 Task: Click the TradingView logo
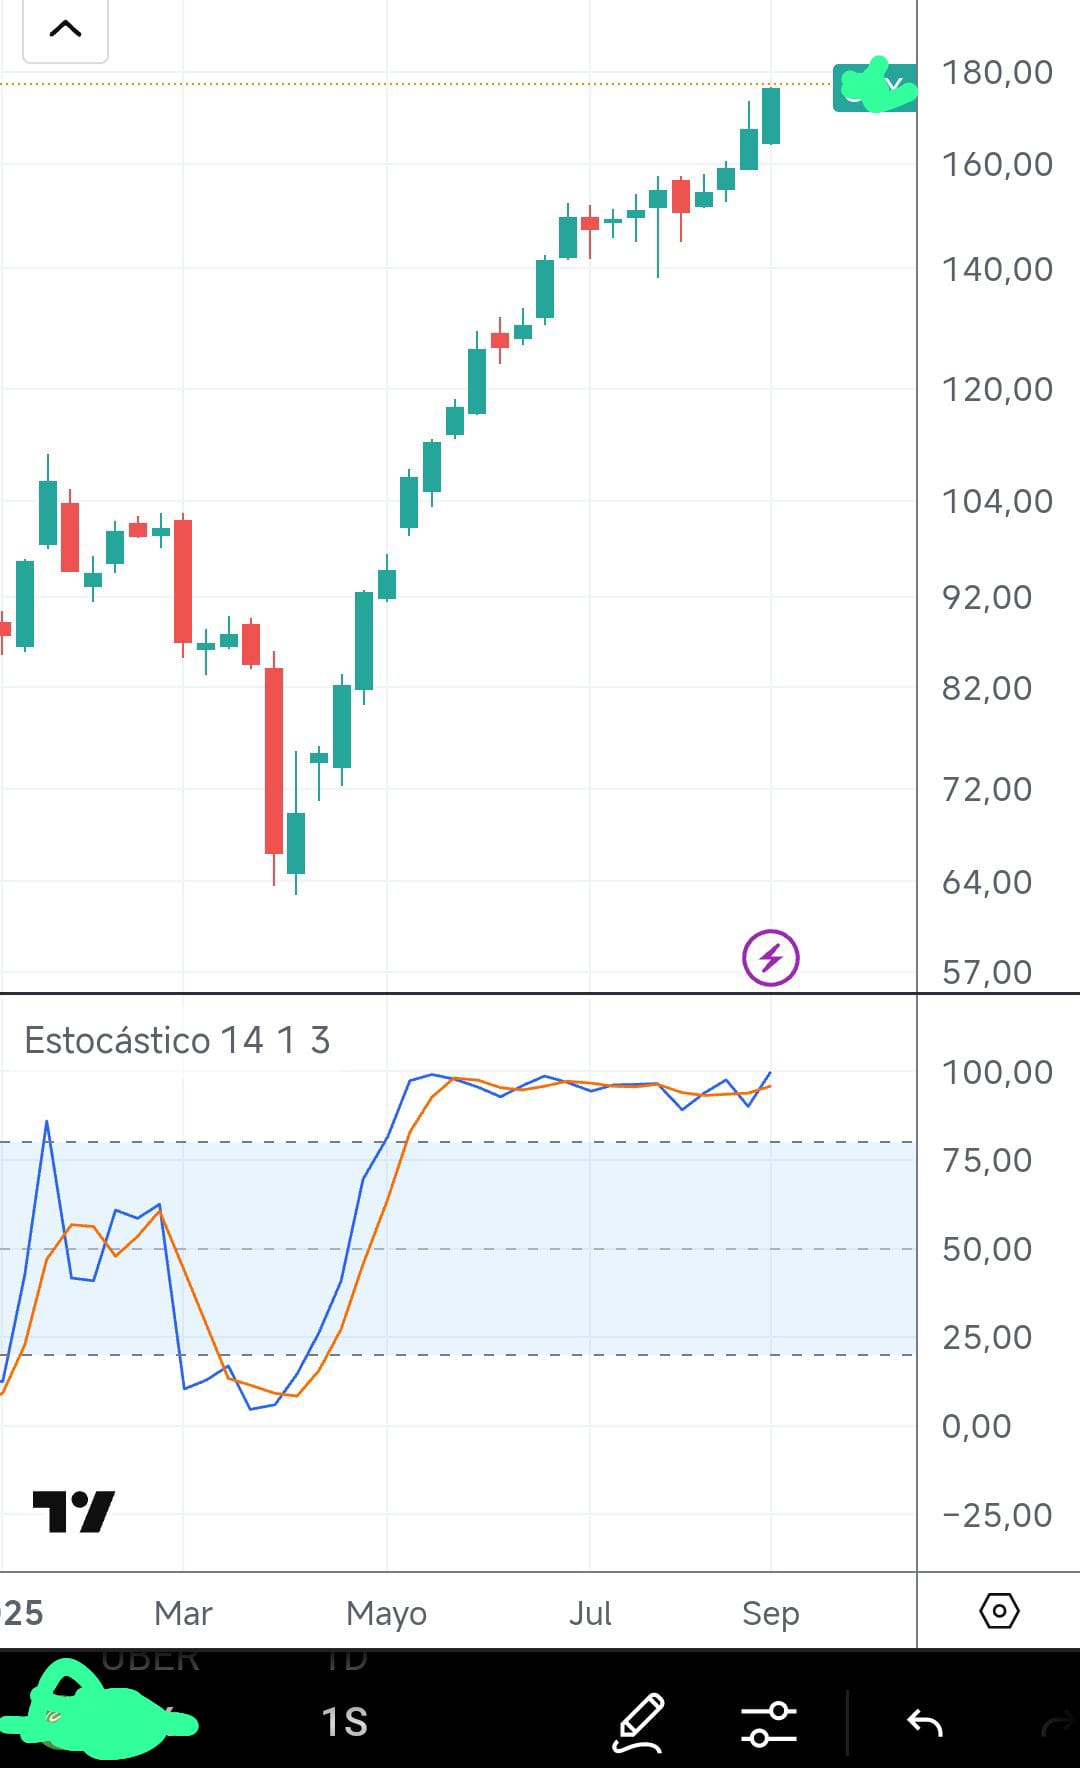[74, 1511]
